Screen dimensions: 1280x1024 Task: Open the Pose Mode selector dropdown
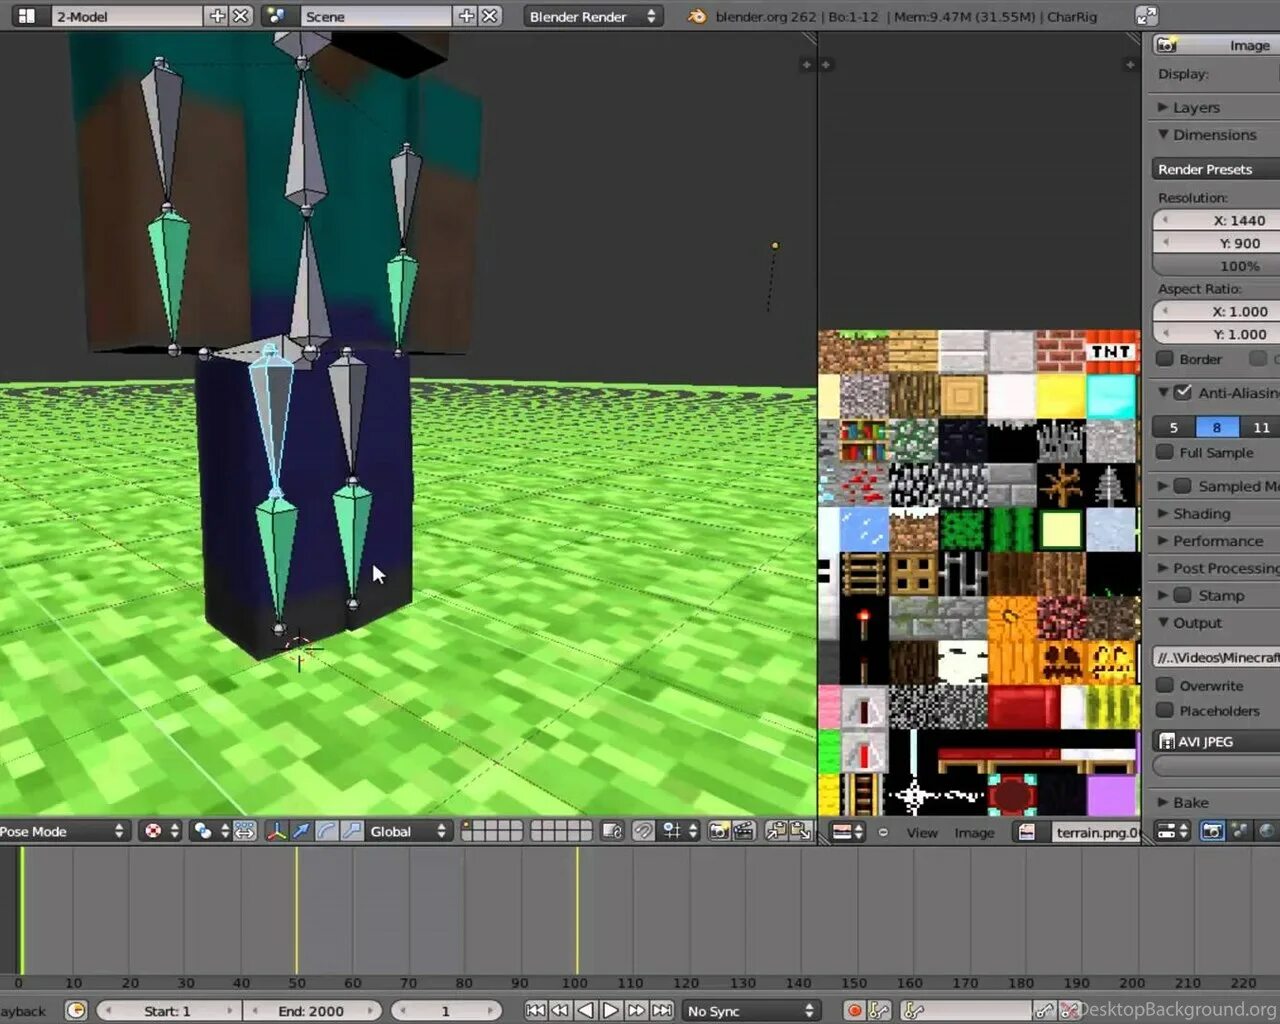(64, 831)
